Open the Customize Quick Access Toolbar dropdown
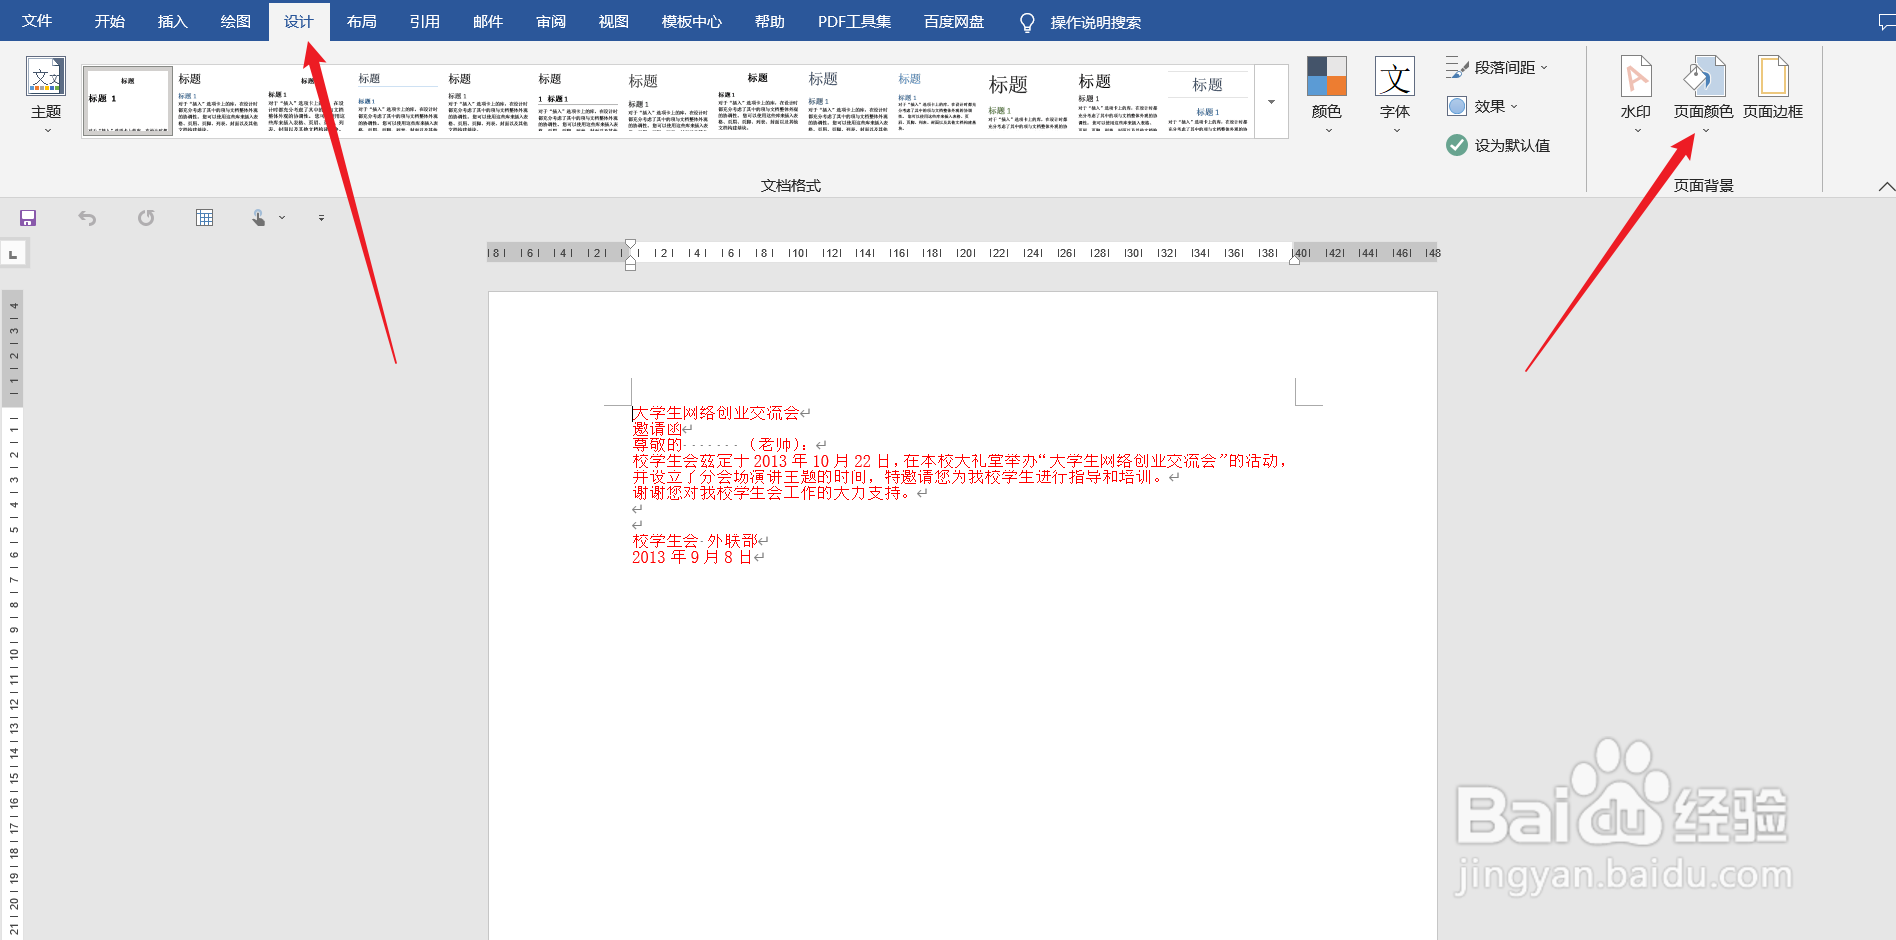 (321, 217)
